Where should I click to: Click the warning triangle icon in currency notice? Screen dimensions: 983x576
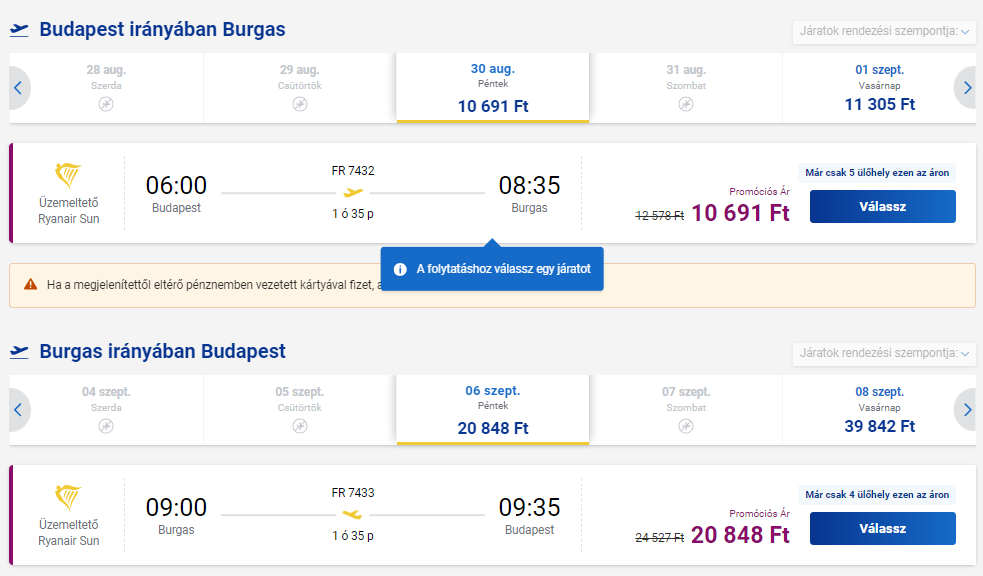click(30, 285)
